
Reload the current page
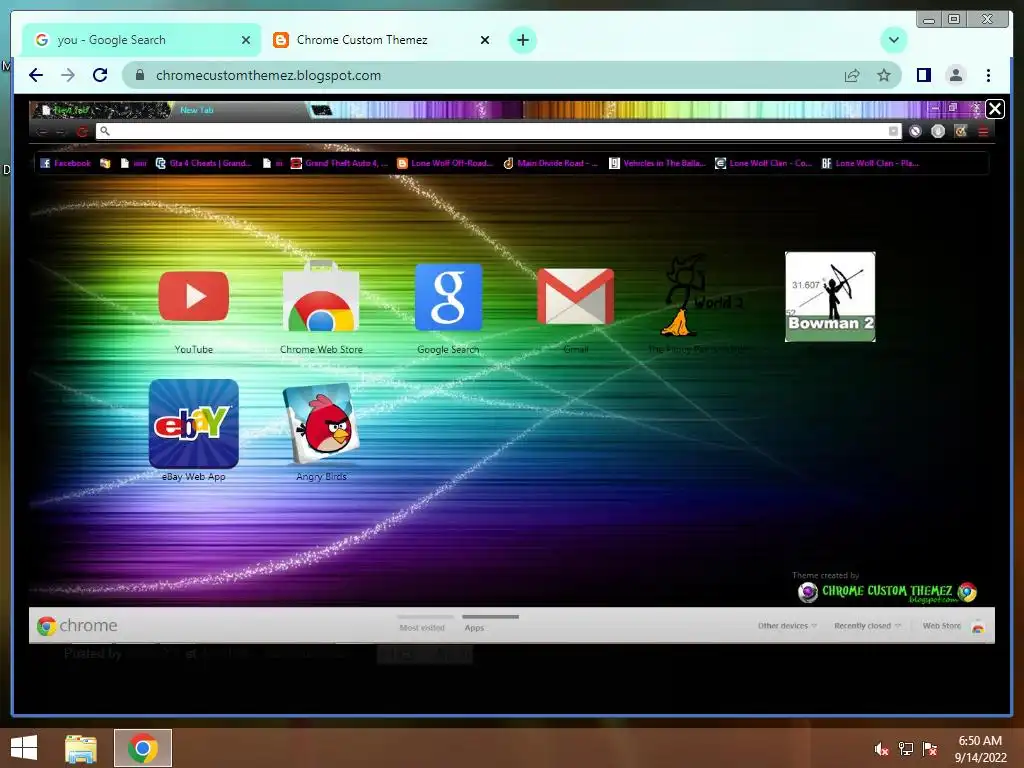coord(100,75)
